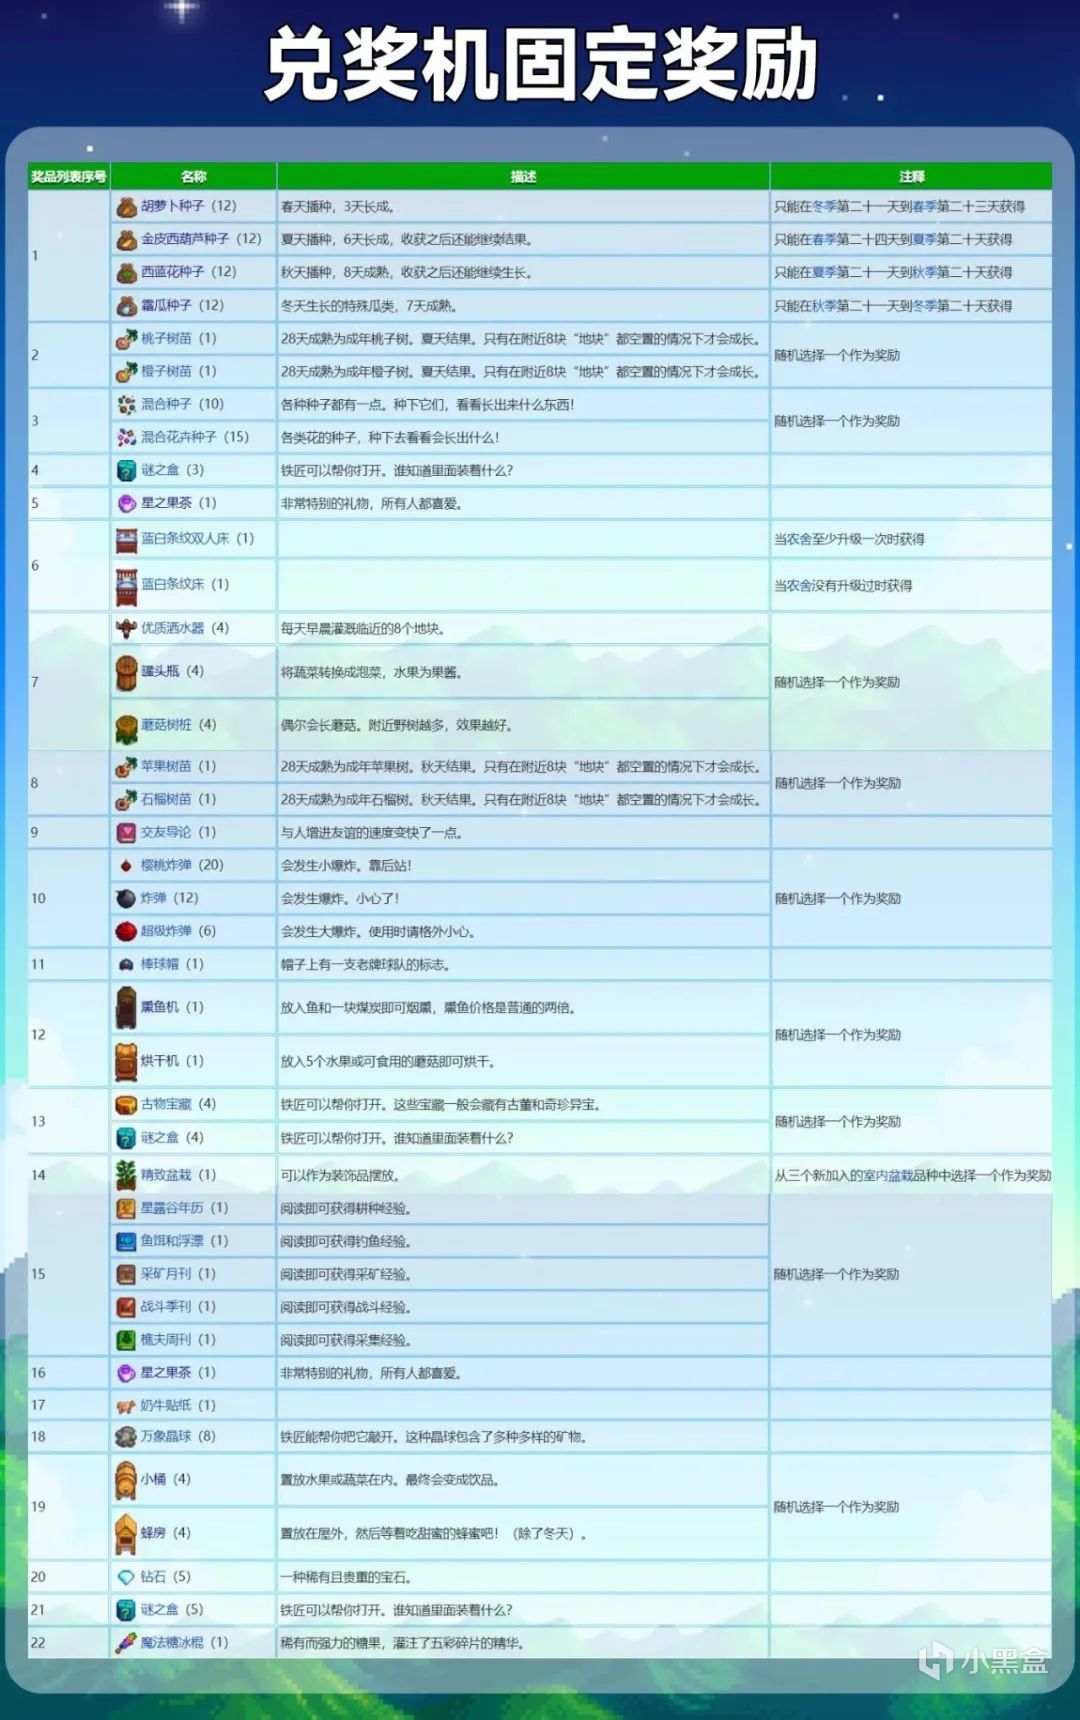Click the 奶牛贴纸 cow decal icon
The height and width of the screenshot is (1720, 1080).
click(x=126, y=1406)
